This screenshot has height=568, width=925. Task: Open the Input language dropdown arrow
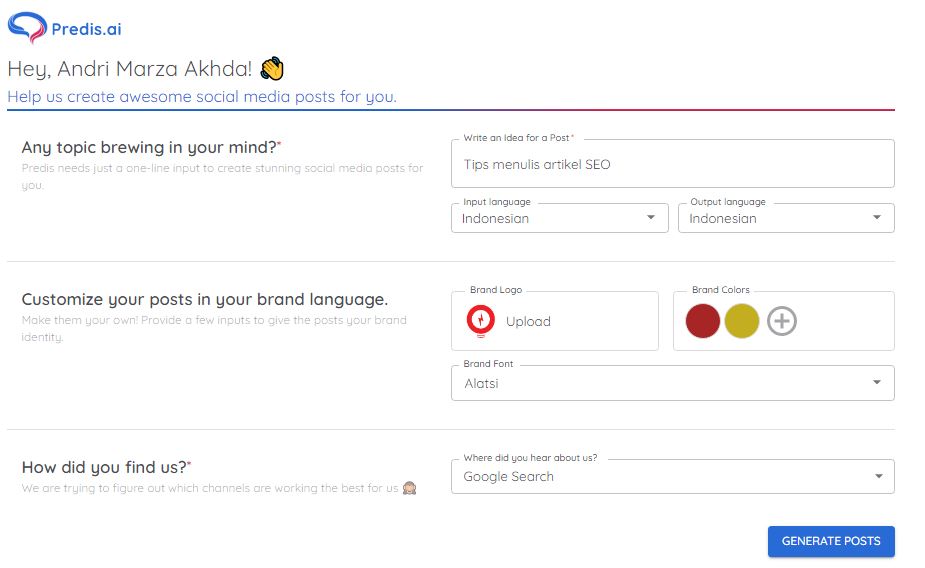point(651,218)
